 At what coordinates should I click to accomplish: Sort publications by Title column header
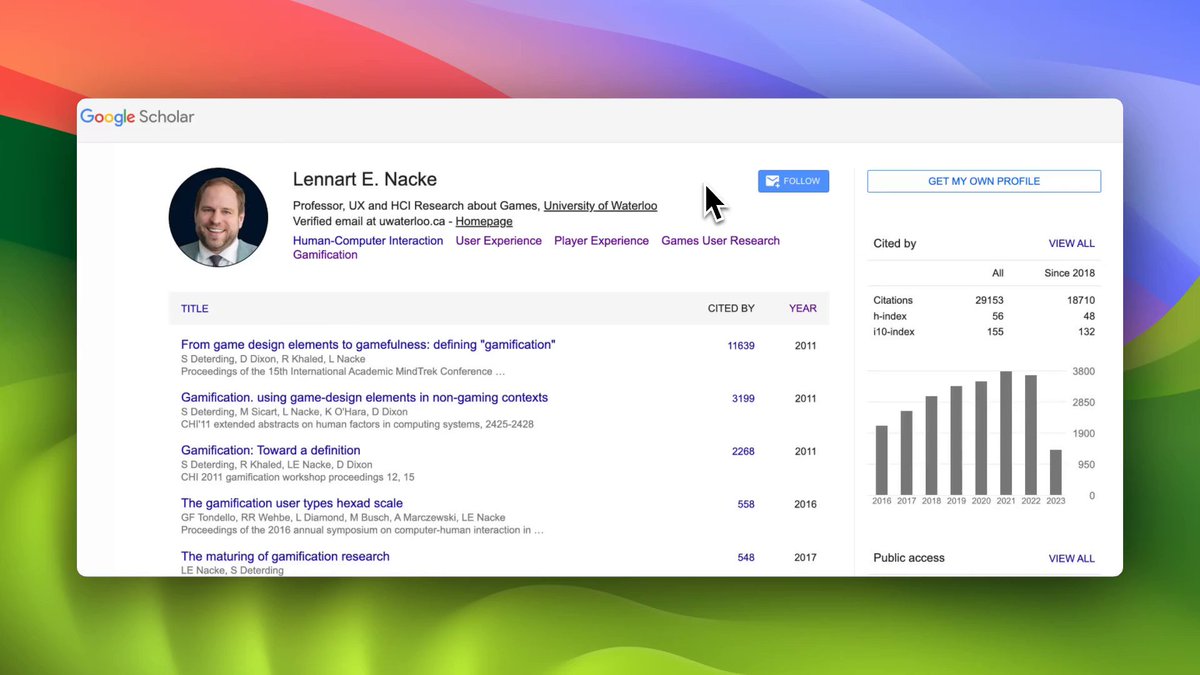coord(195,309)
